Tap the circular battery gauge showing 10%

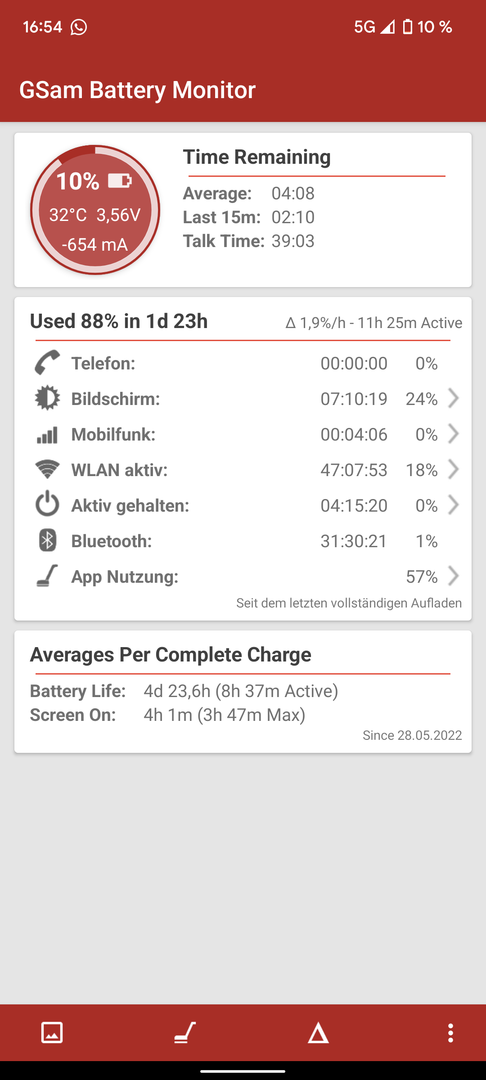click(x=95, y=209)
